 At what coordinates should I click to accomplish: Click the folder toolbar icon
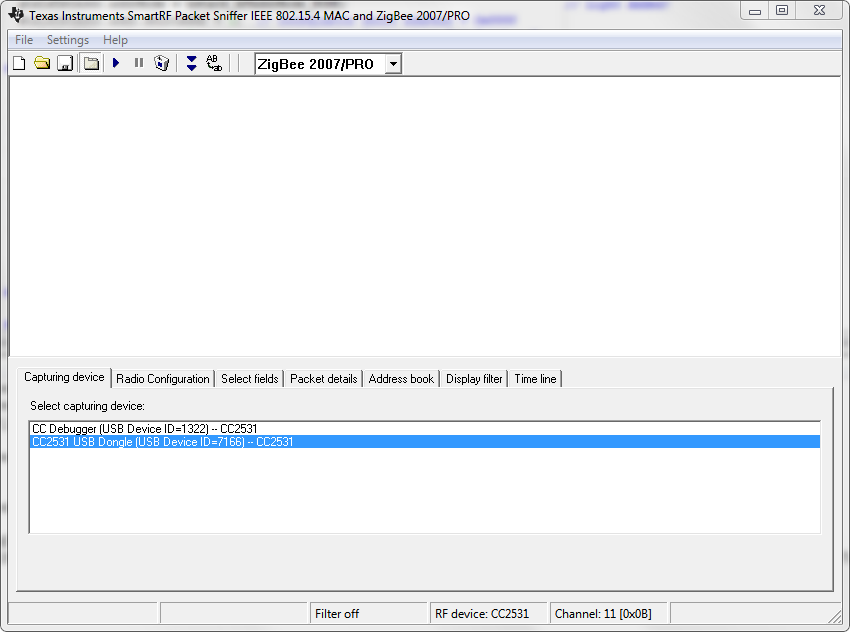tap(92, 63)
